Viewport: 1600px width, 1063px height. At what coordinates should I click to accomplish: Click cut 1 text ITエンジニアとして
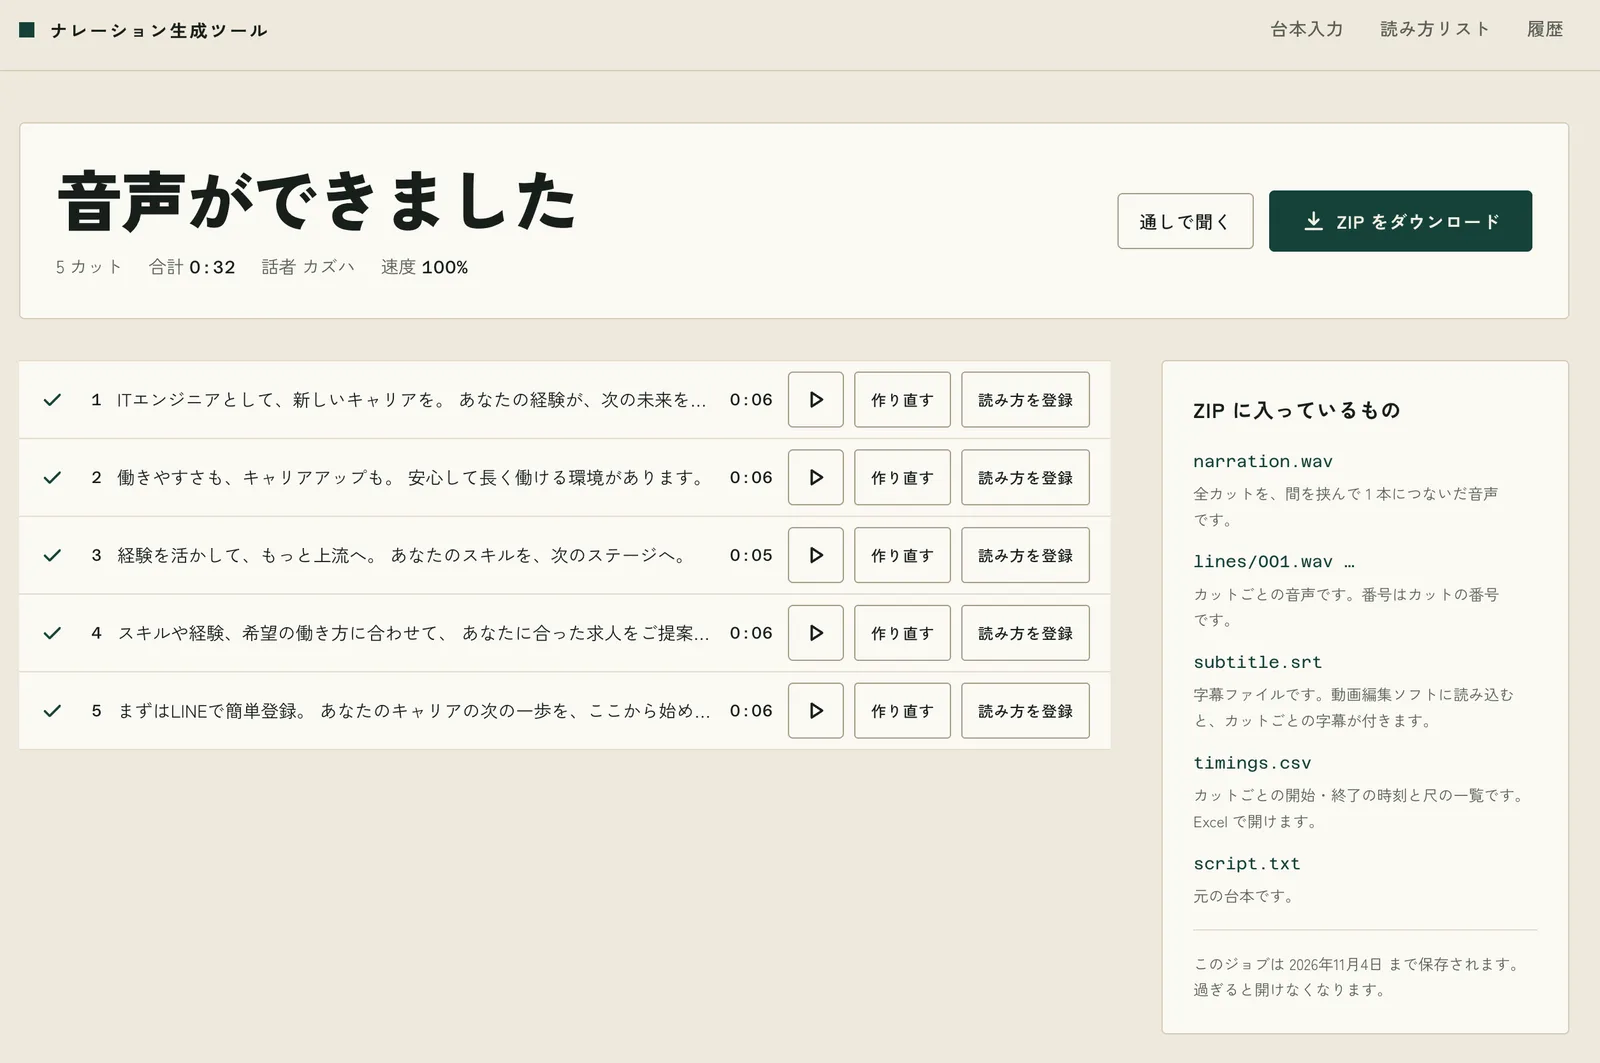click(412, 400)
